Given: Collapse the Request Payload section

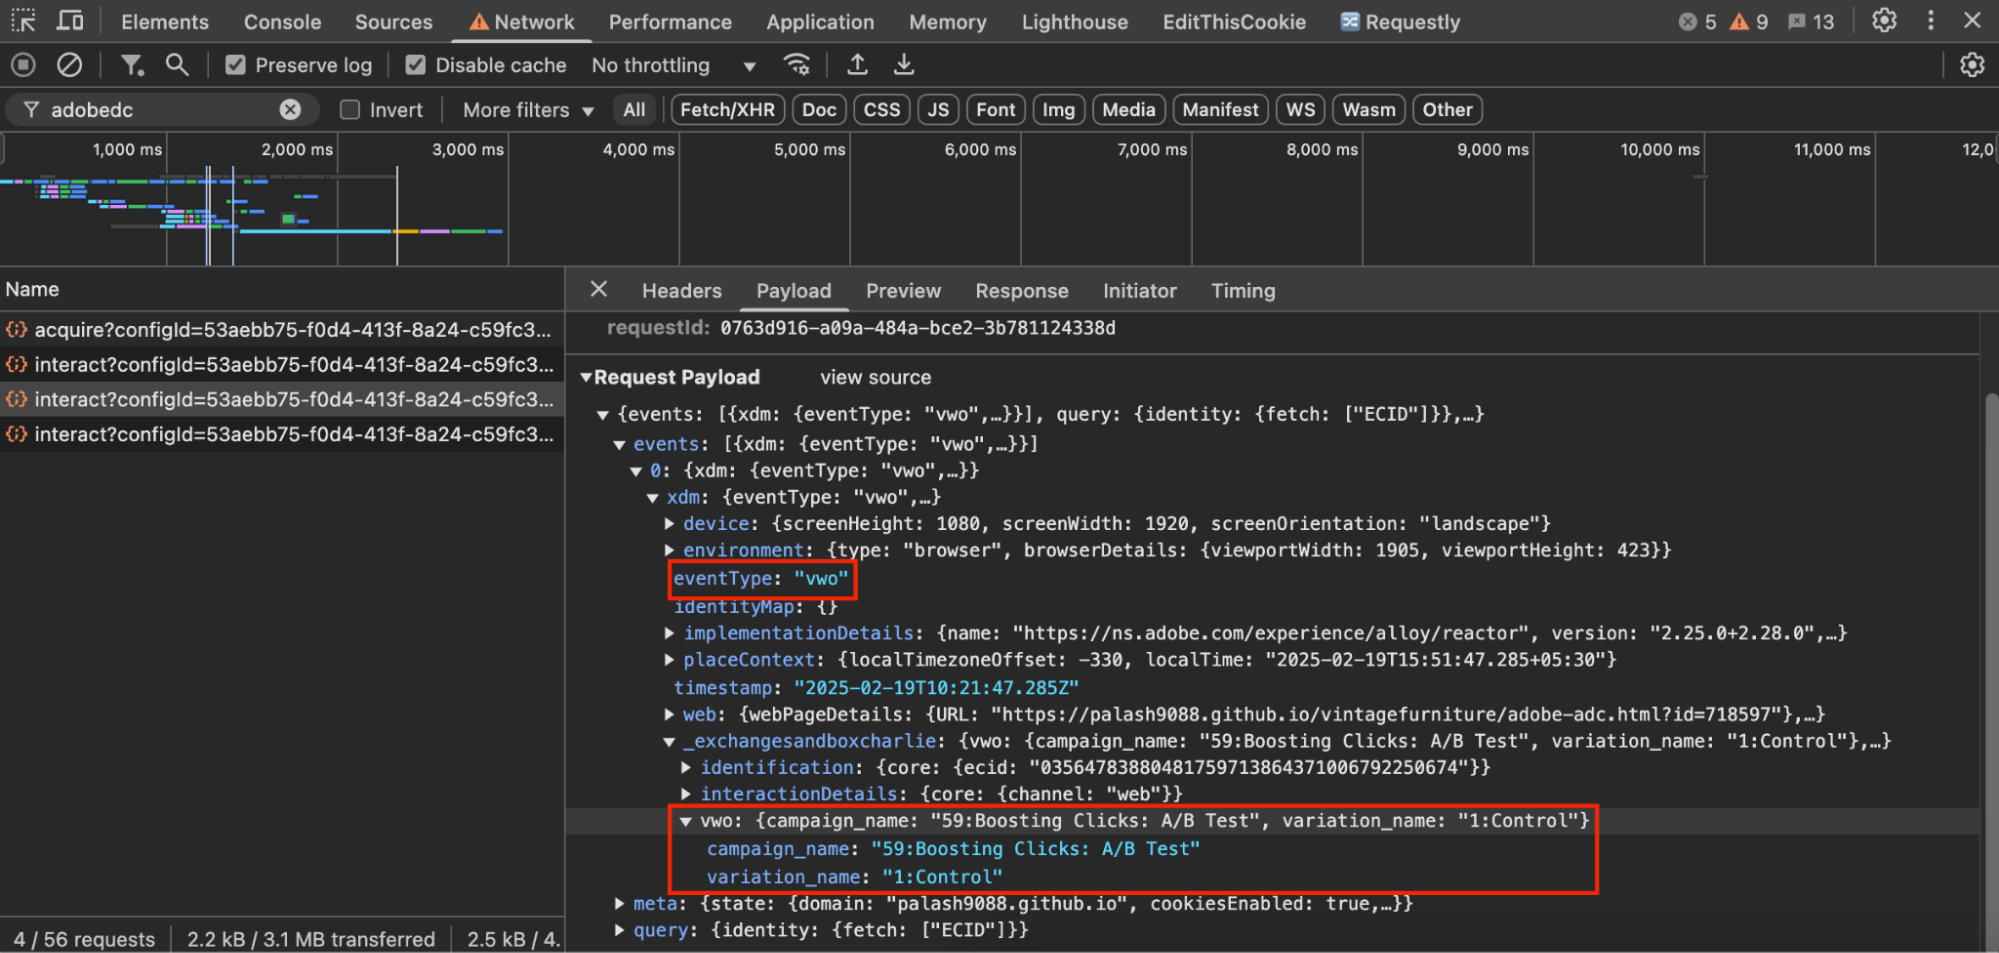Looking at the screenshot, I should [587, 377].
